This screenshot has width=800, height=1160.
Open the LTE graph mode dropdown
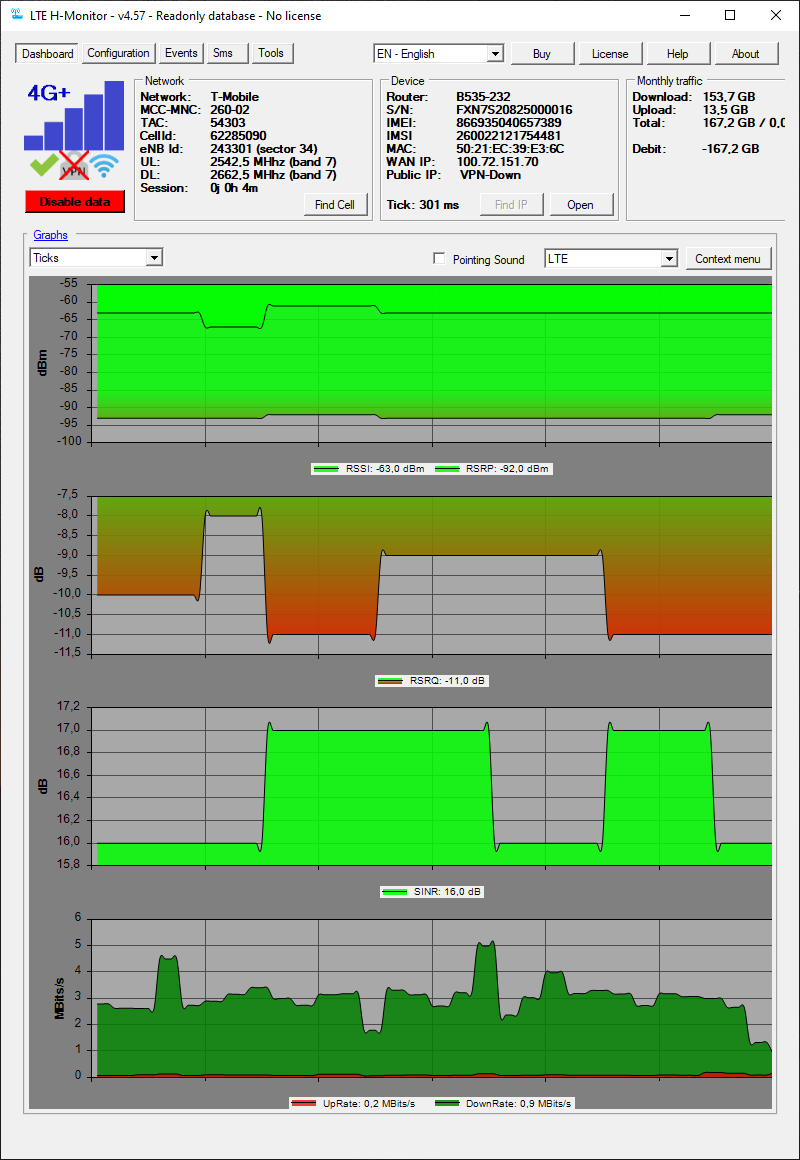pos(611,258)
